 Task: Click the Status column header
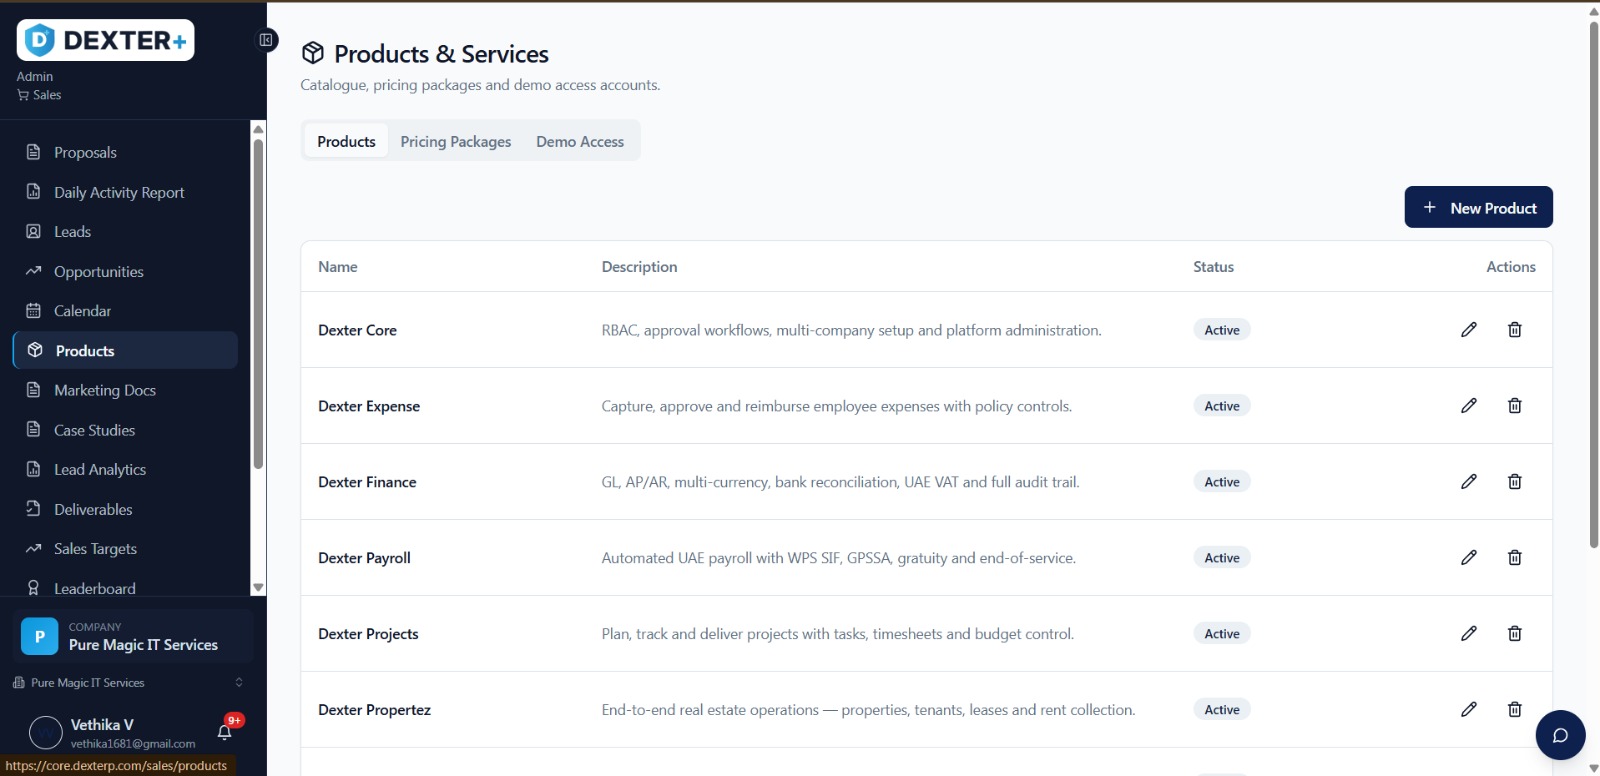1213,267
